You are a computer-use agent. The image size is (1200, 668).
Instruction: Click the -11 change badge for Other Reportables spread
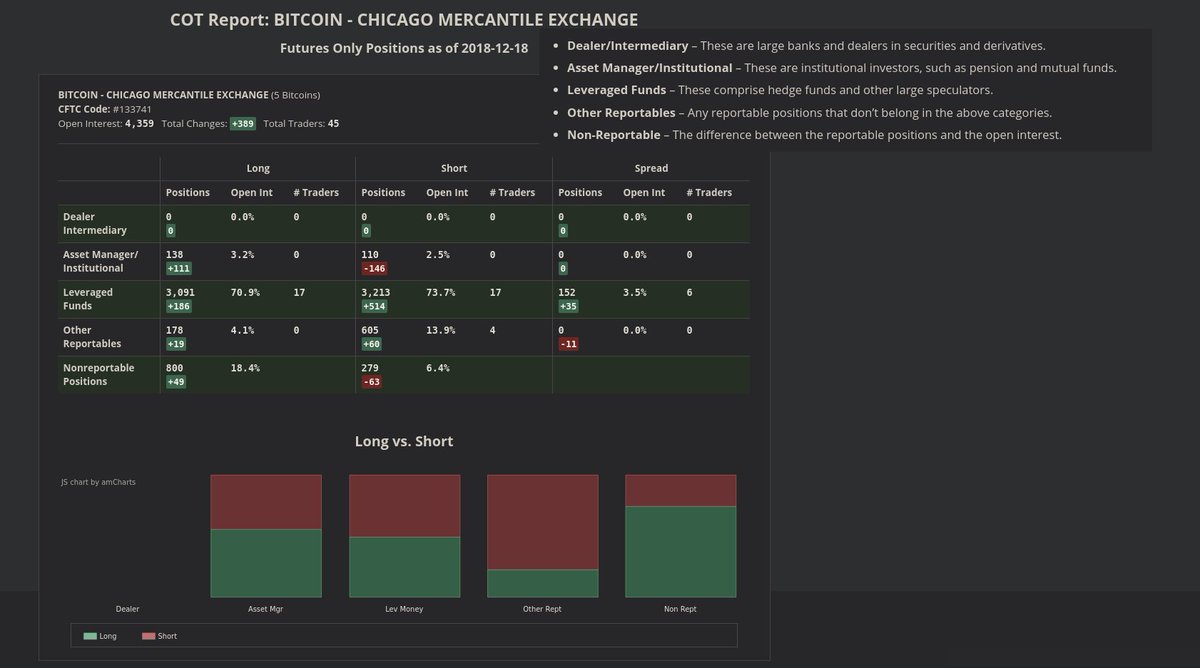pos(569,344)
